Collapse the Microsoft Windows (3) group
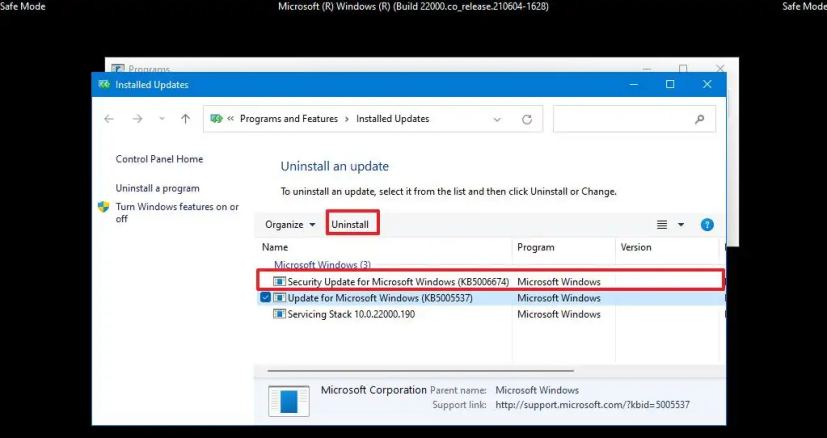Image resolution: width=827 pixels, height=438 pixels. pos(322,264)
